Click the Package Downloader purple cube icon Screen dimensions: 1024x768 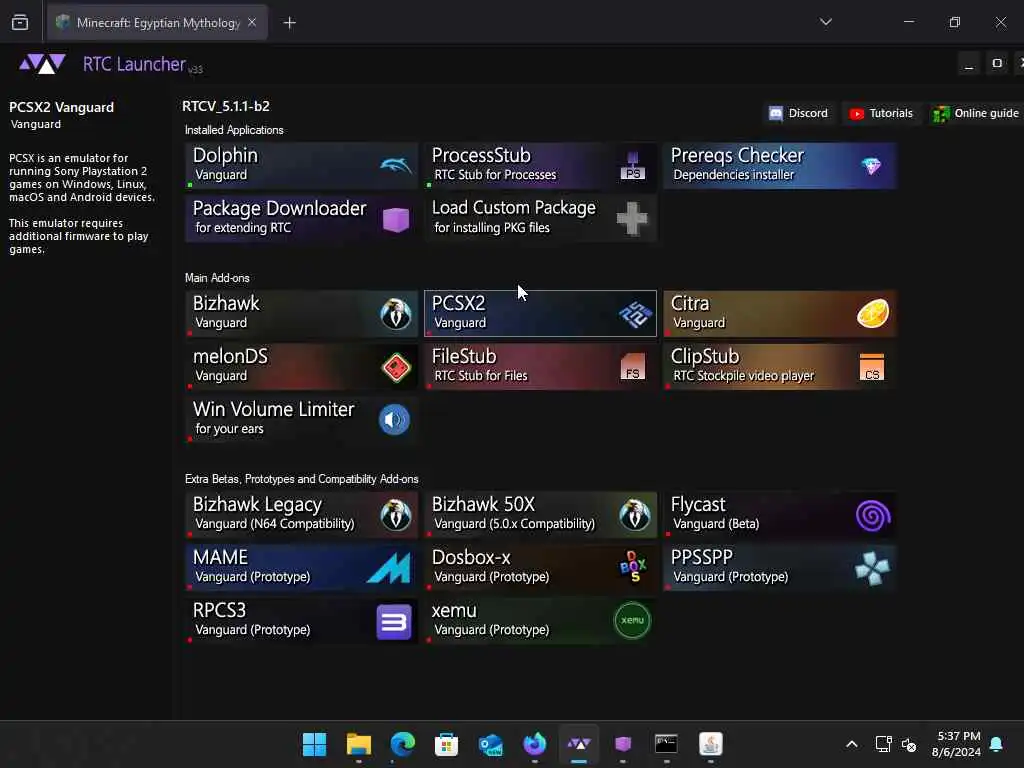(x=396, y=219)
